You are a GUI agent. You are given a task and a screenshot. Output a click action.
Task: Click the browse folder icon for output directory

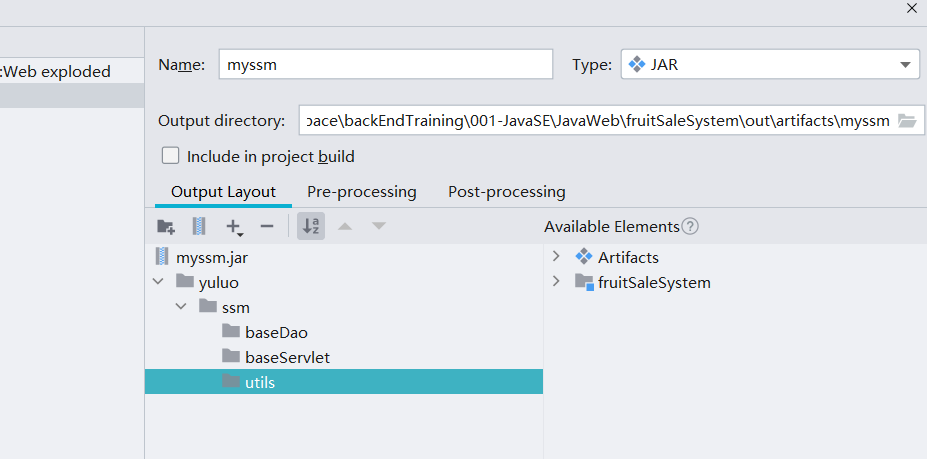point(907,121)
